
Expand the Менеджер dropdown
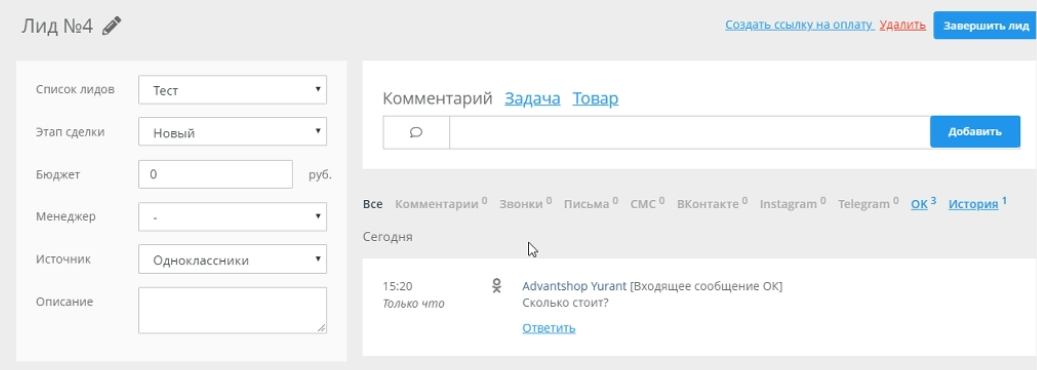[232, 216]
